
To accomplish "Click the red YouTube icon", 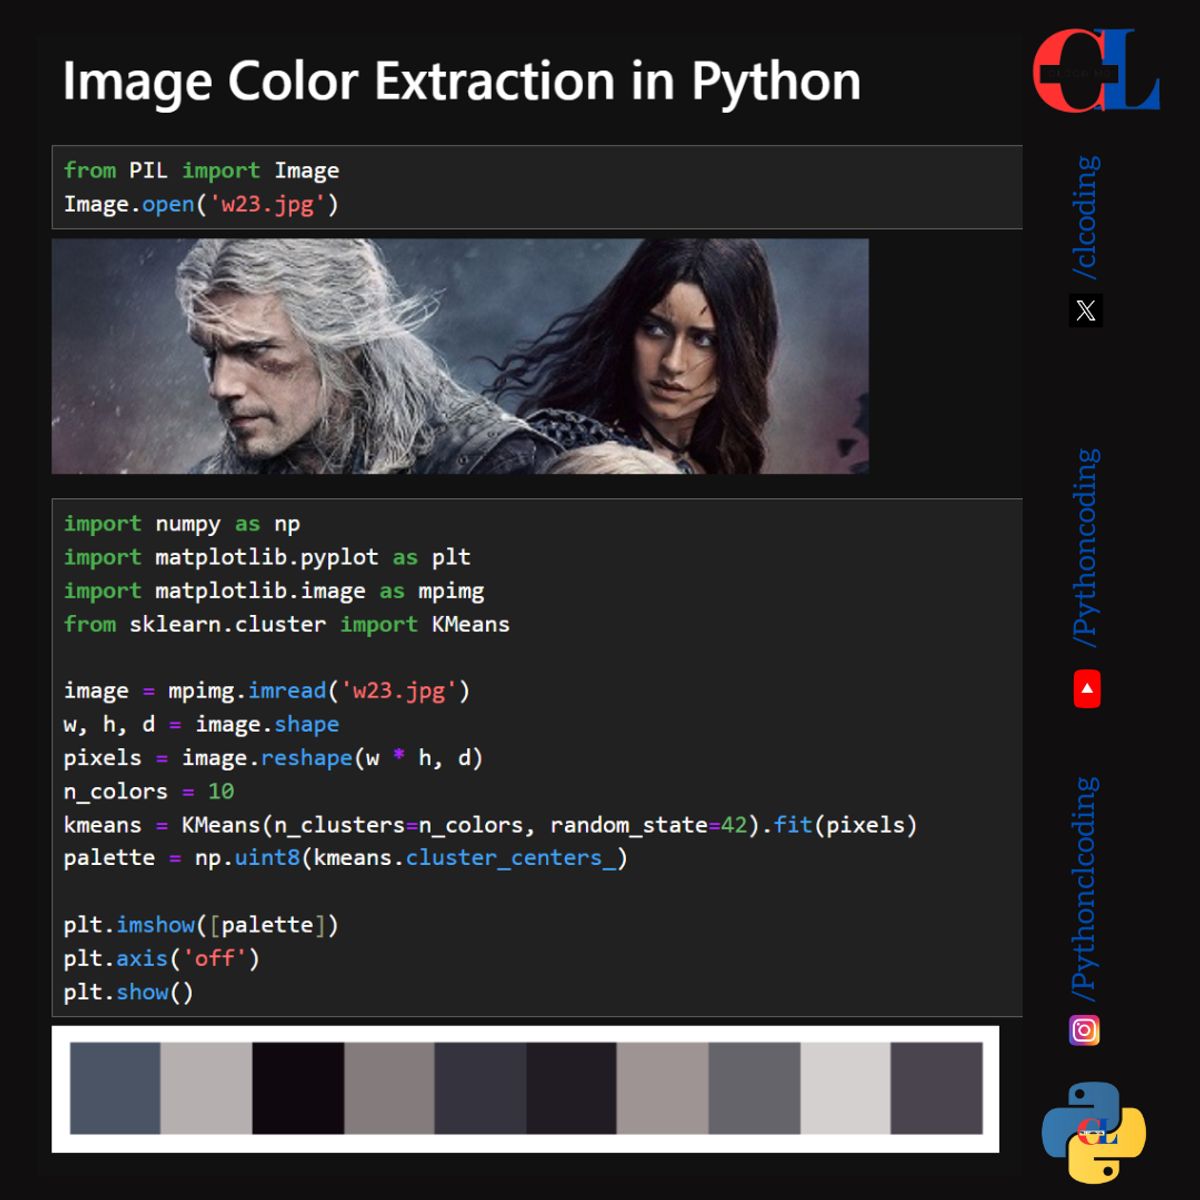I will (1088, 690).
